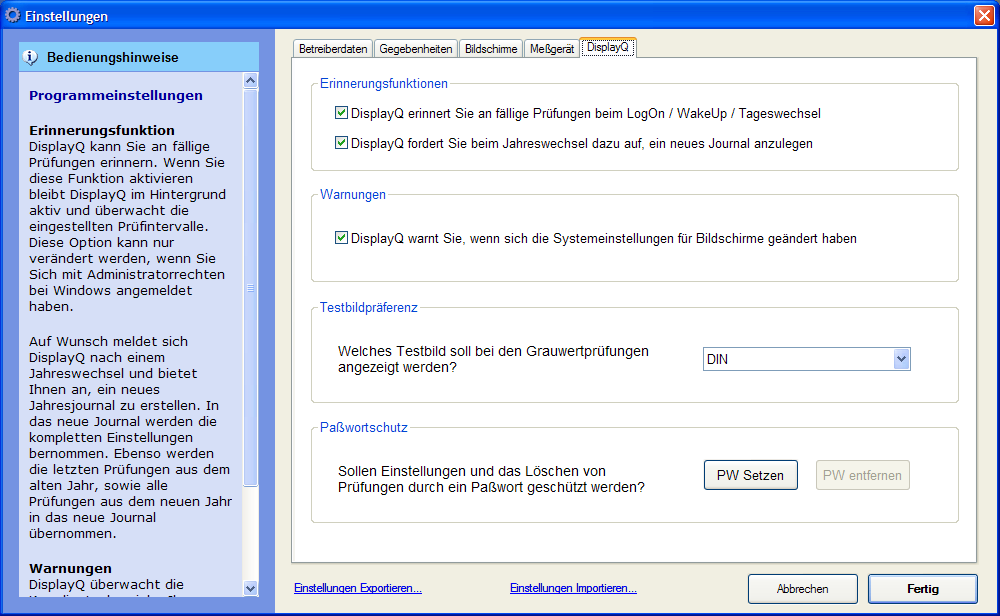Click the help panel scroll down arrow
Viewport: 1000px width, 616px height.
tap(251, 589)
